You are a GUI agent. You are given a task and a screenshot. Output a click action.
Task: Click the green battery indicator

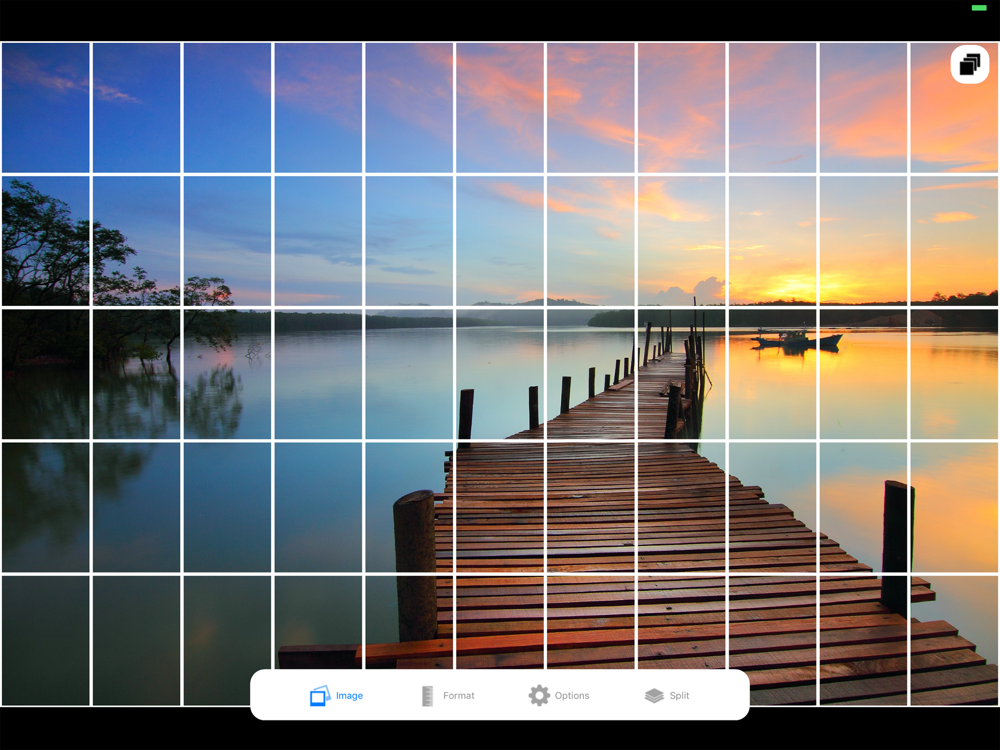pos(979,8)
